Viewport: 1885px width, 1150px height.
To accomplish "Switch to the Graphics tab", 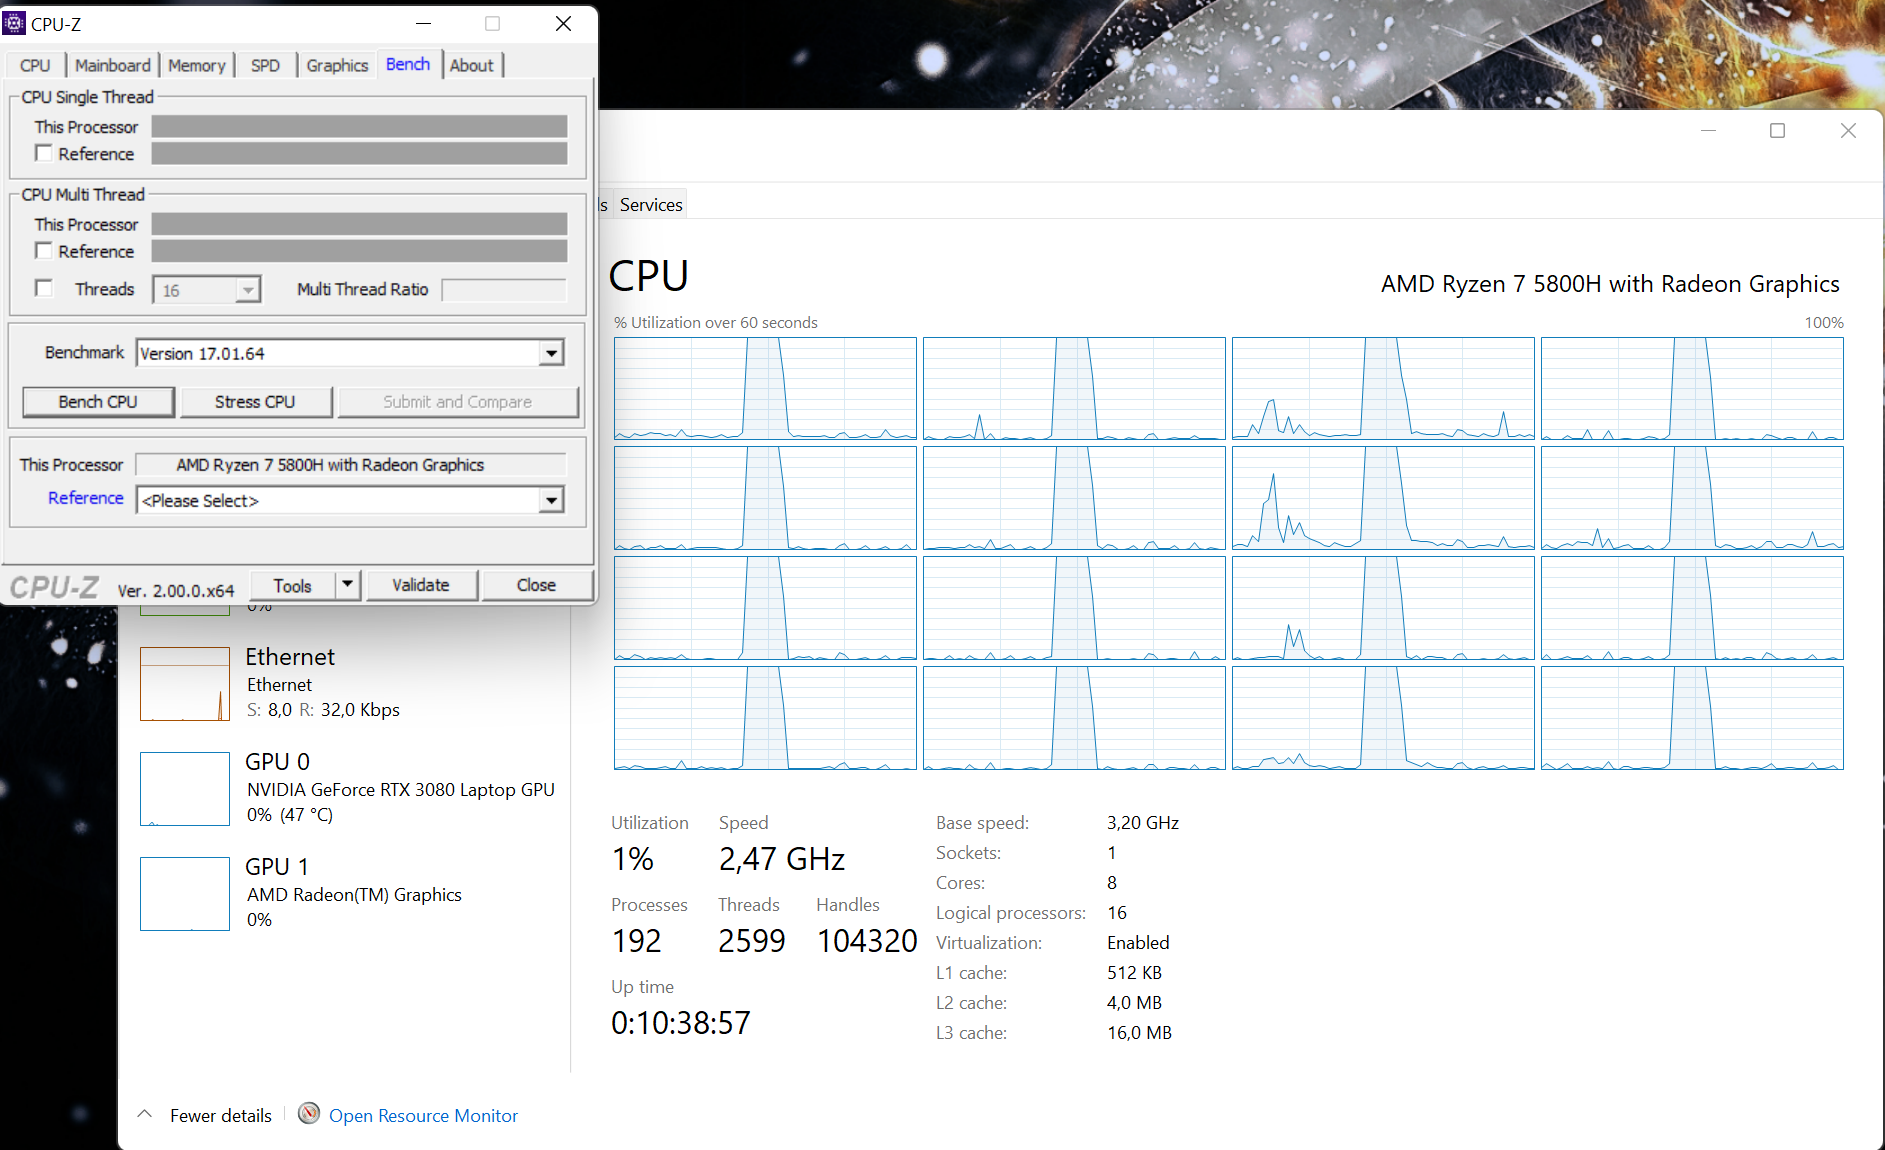I will coord(337,65).
